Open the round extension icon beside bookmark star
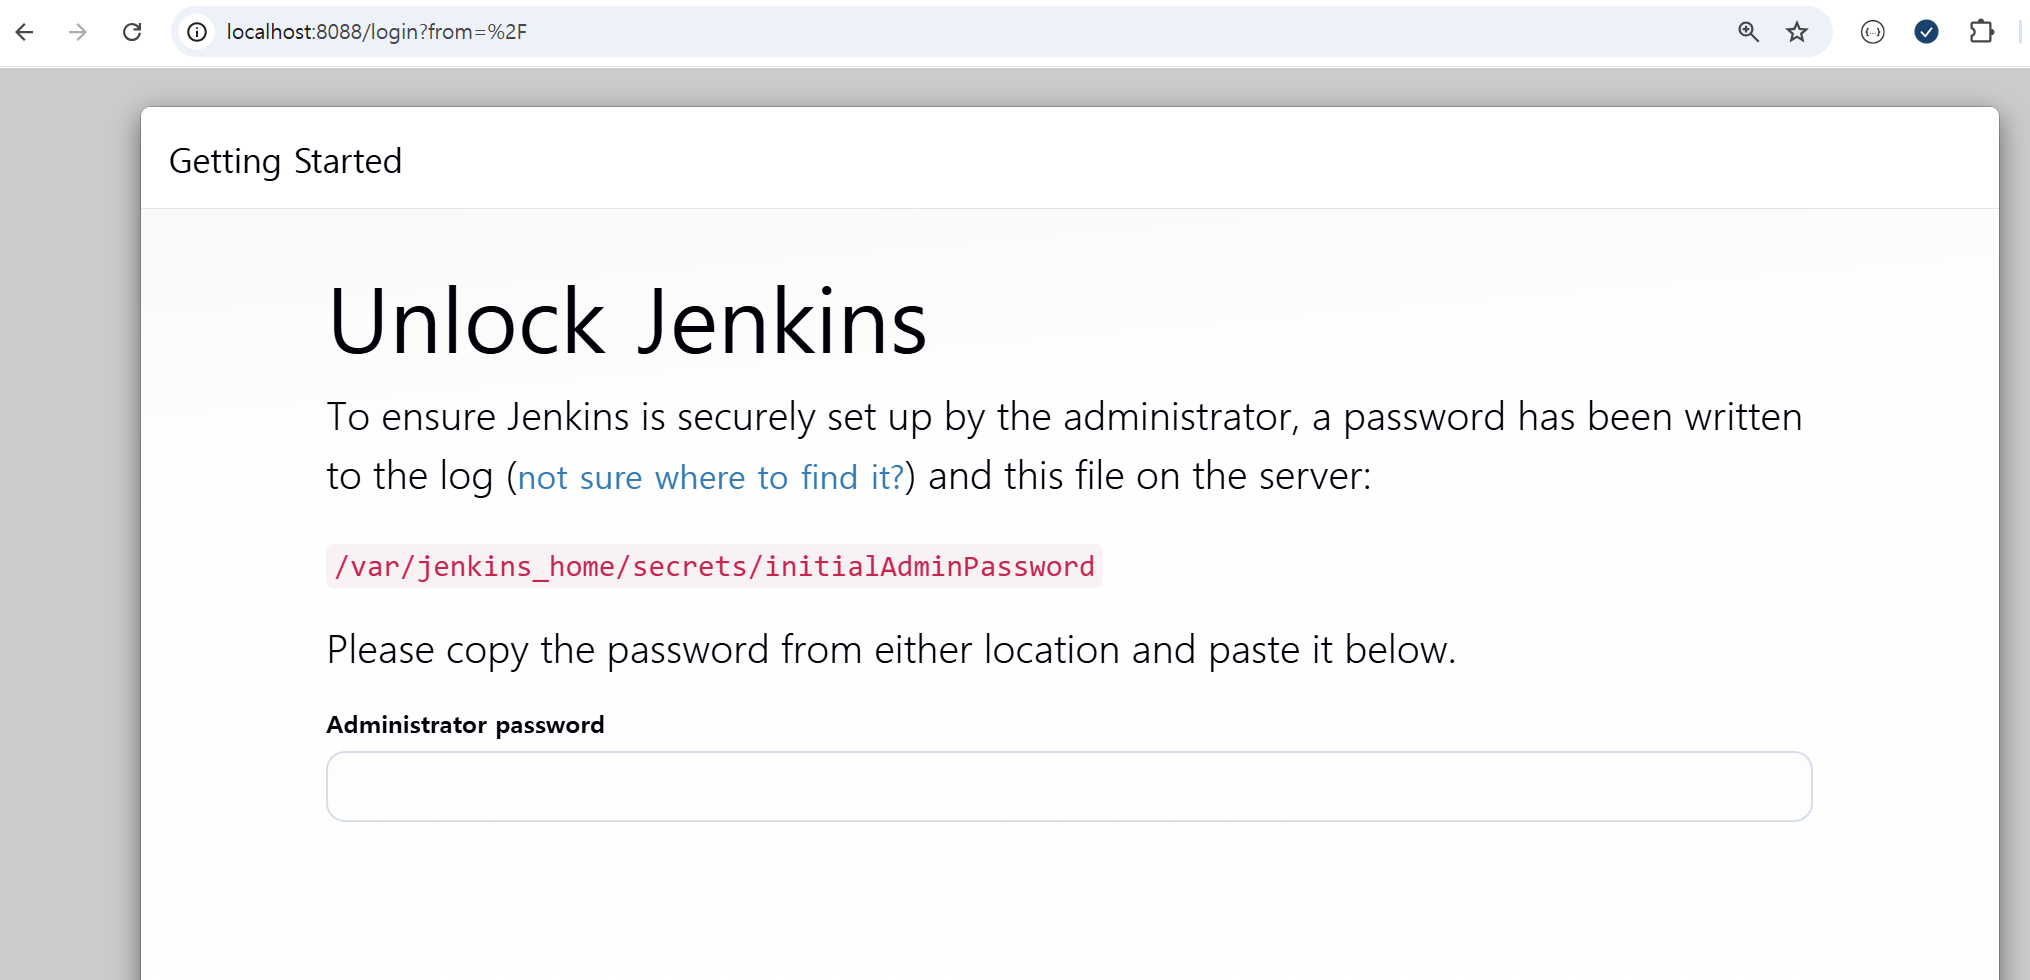Screen dimensions: 2030x980 click(x=1873, y=32)
